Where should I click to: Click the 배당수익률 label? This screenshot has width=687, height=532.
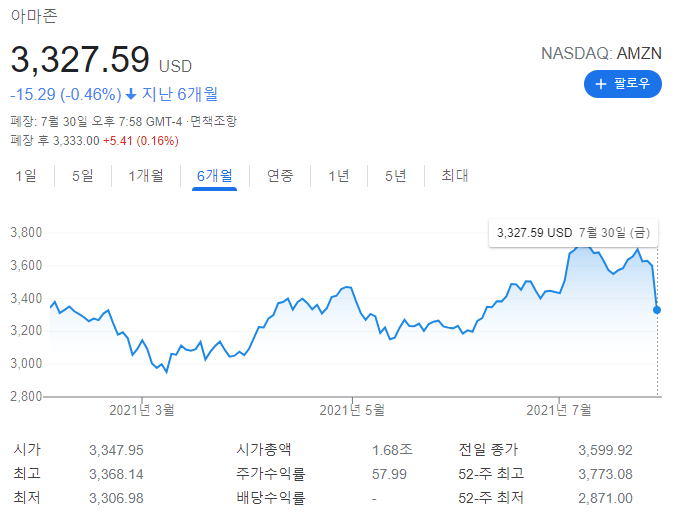click(271, 498)
